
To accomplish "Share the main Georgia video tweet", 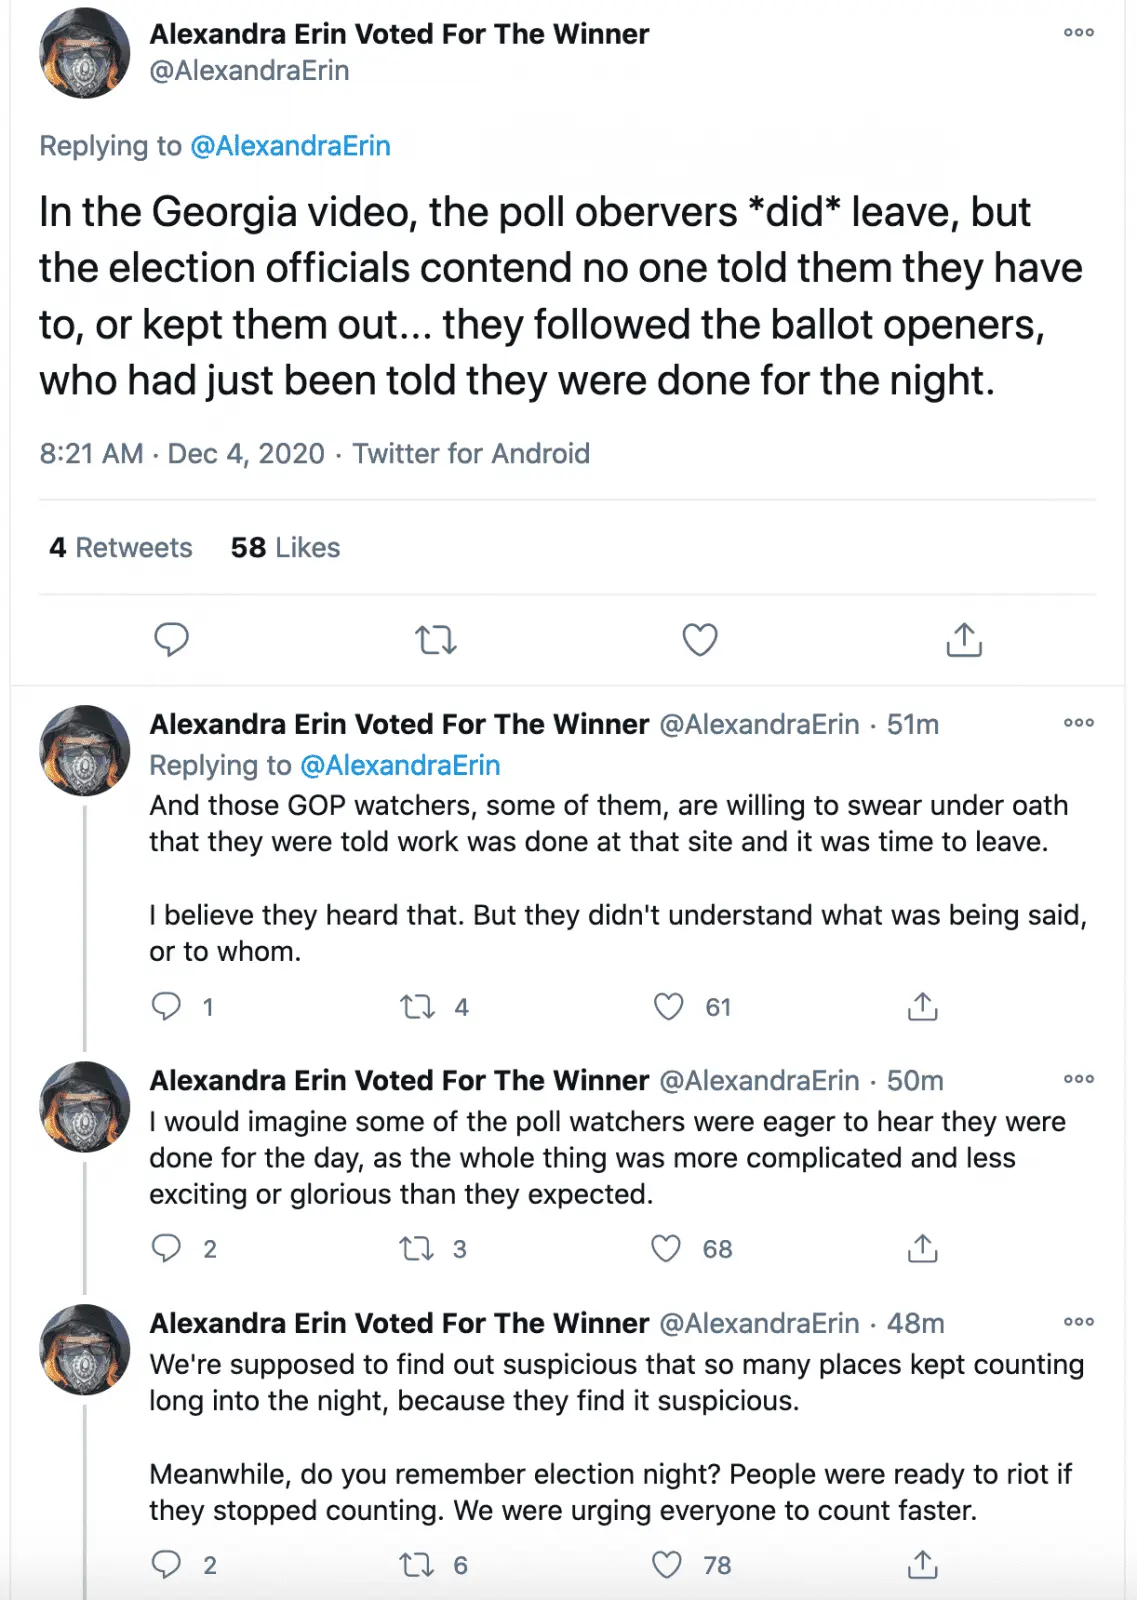I will coord(964,639).
